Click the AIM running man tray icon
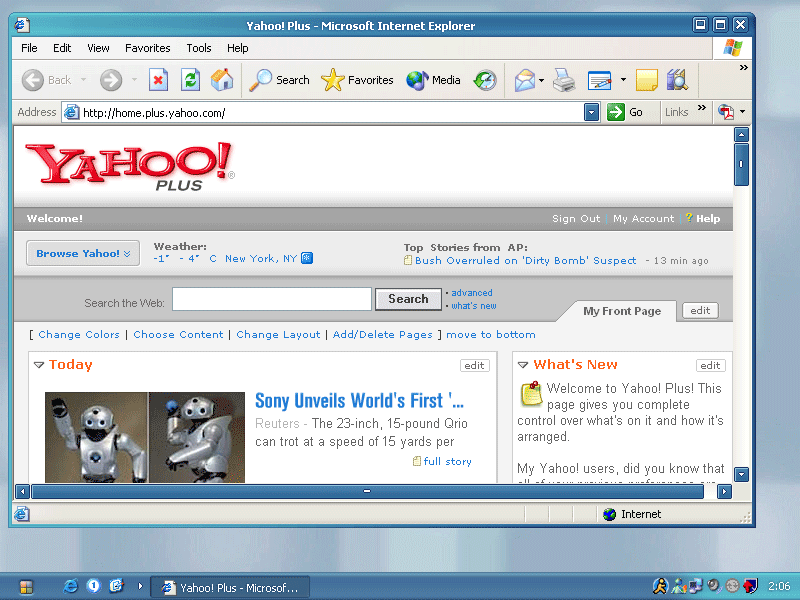Viewport: 800px width, 600px height. click(660, 586)
